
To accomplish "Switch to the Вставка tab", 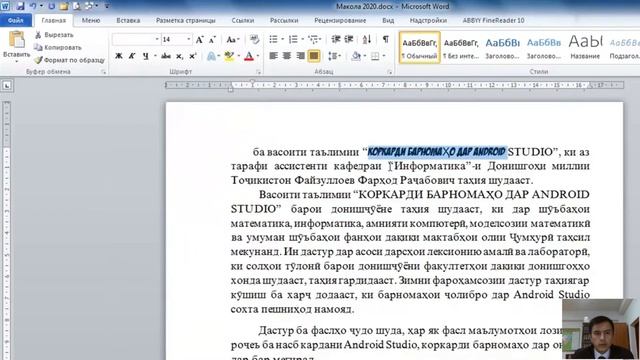I will 128,20.
